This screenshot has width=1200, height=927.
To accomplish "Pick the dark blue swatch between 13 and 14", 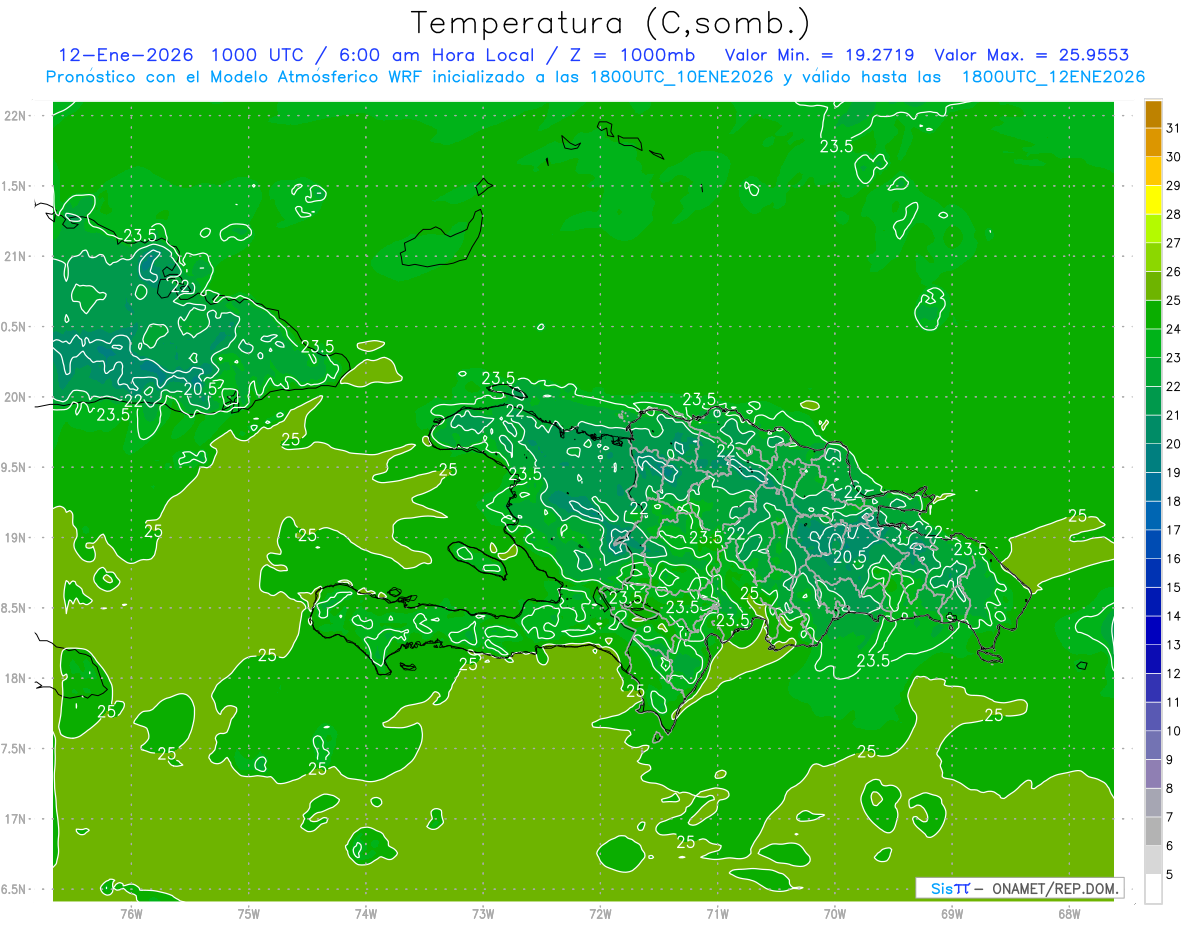I will tap(1153, 630).
